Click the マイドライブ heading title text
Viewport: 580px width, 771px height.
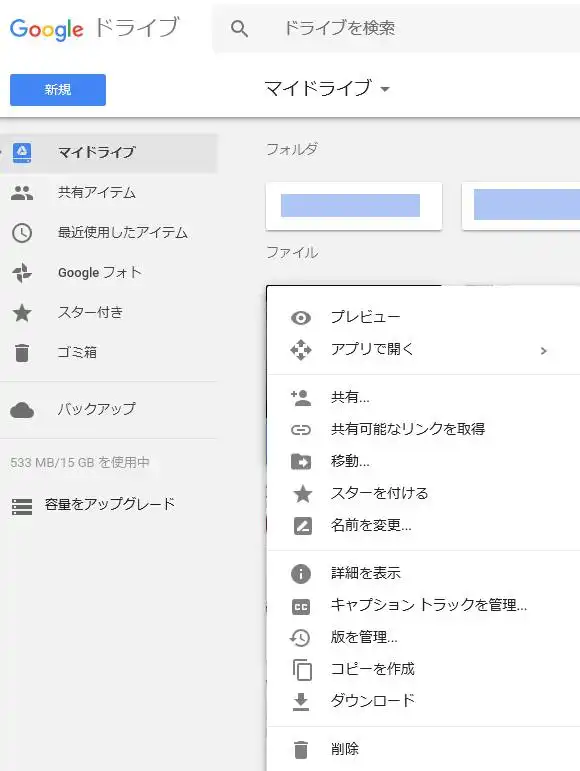coord(318,89)
